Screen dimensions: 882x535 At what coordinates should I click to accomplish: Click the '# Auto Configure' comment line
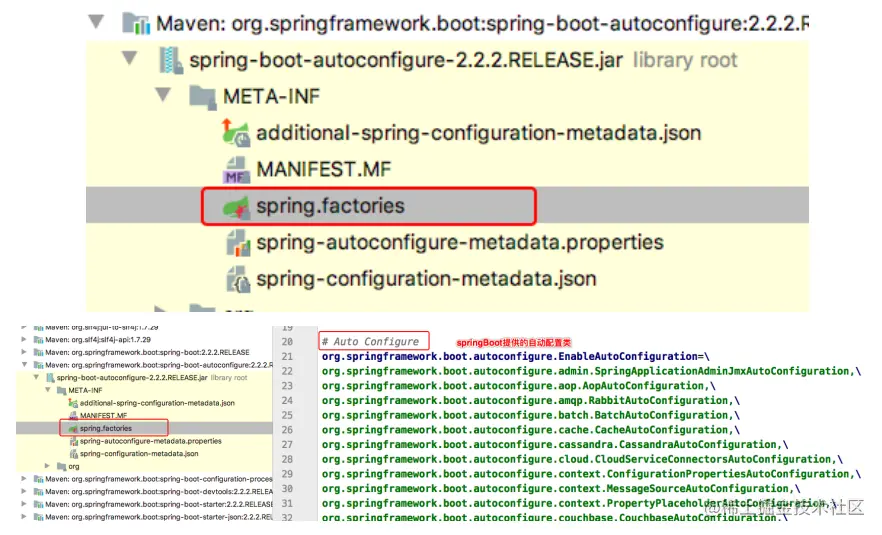tap(370, 341)
